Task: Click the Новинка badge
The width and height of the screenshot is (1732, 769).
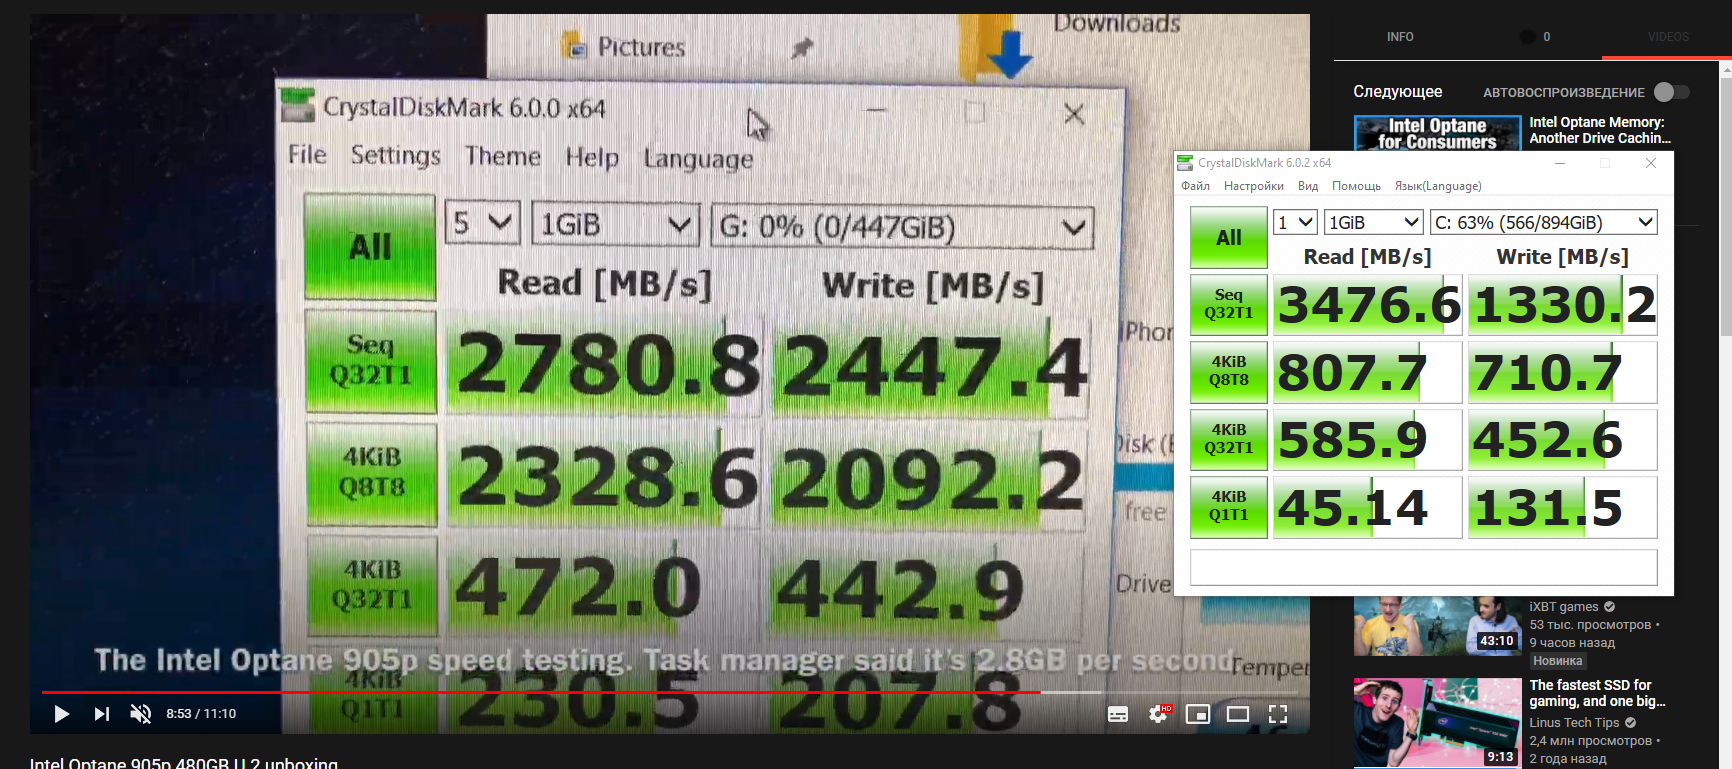Action: (1558, 661)
